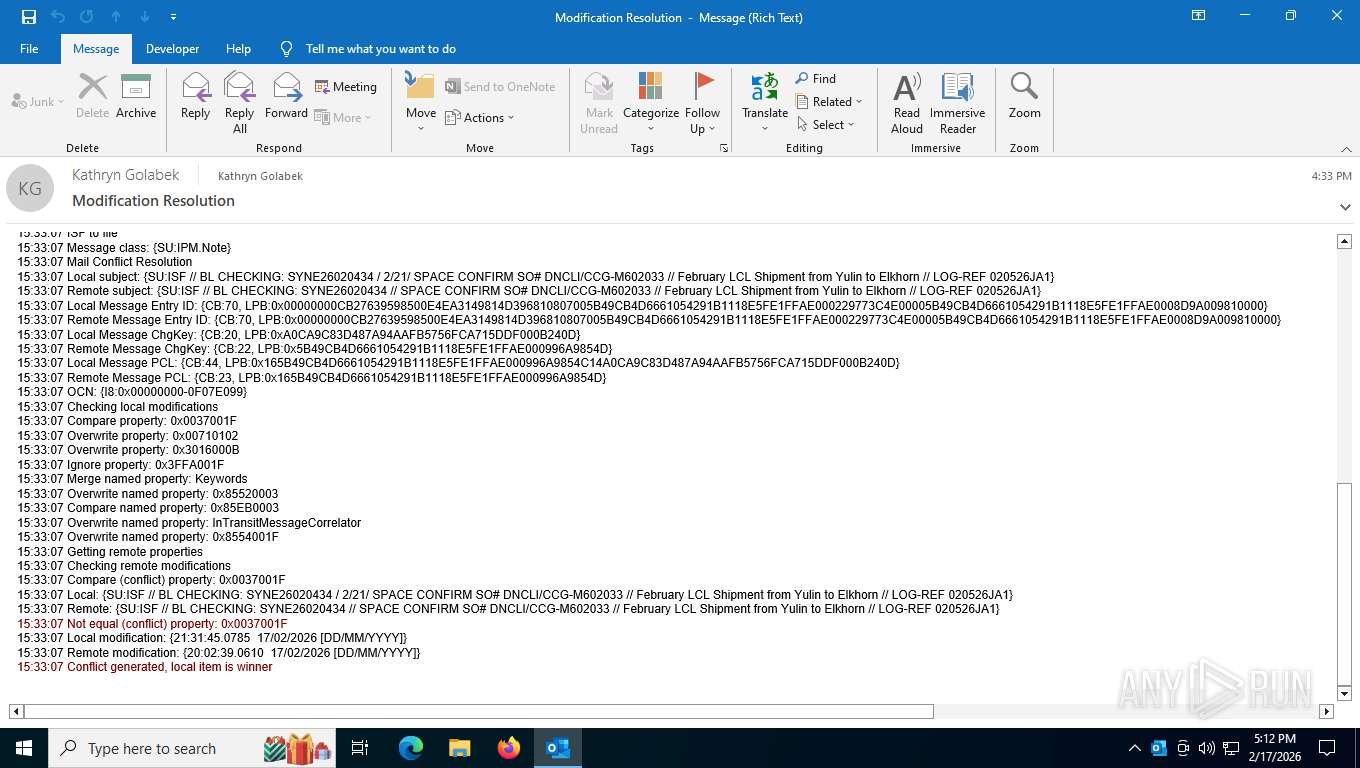Click the Zoom magnifier button
The image size is (1360, 768).
tap(1024, 97)
